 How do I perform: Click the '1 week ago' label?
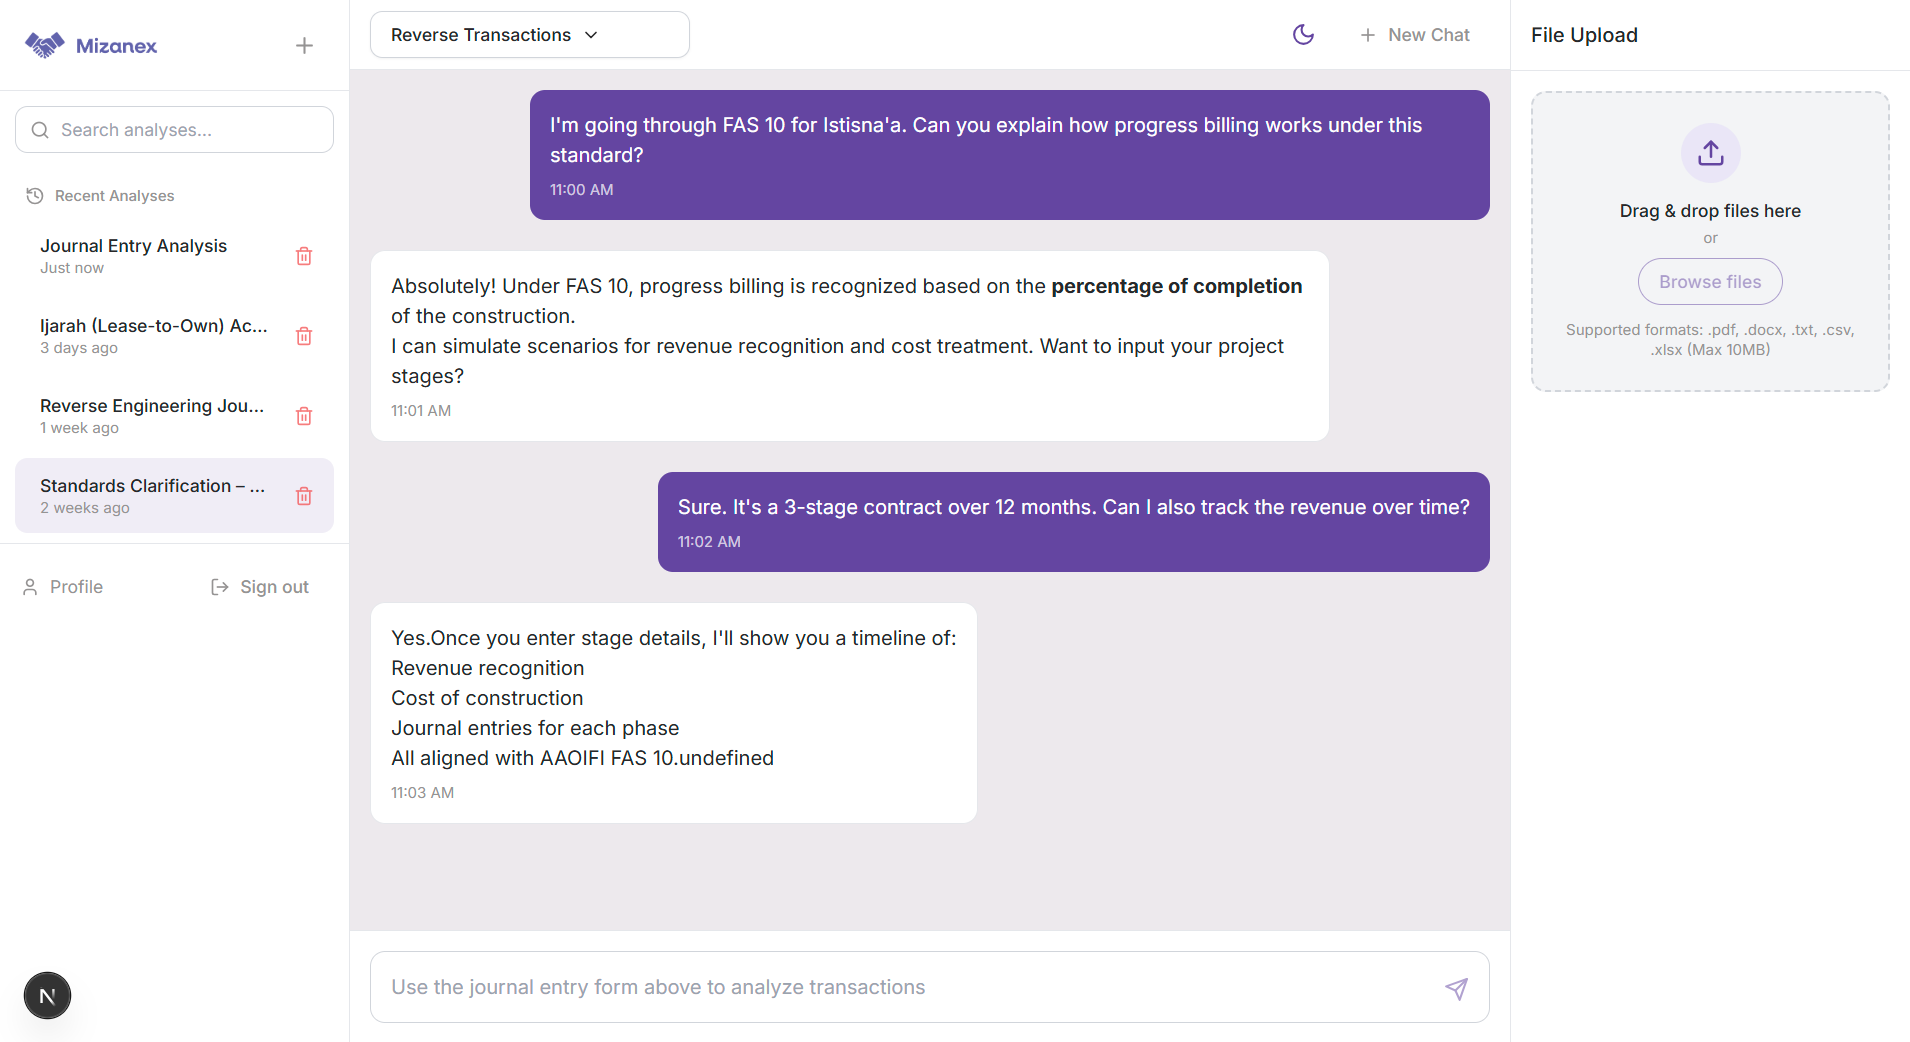pyautogui.click(x=79, y=428)
